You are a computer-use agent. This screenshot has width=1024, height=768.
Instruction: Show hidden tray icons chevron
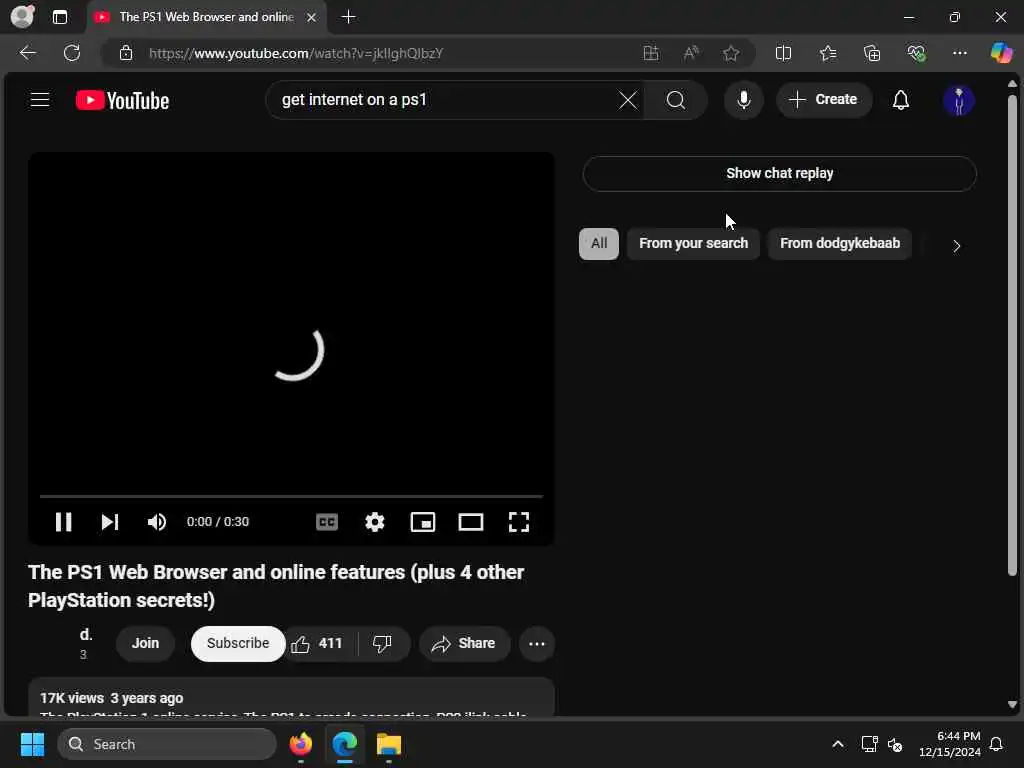(x=837, y=744)
